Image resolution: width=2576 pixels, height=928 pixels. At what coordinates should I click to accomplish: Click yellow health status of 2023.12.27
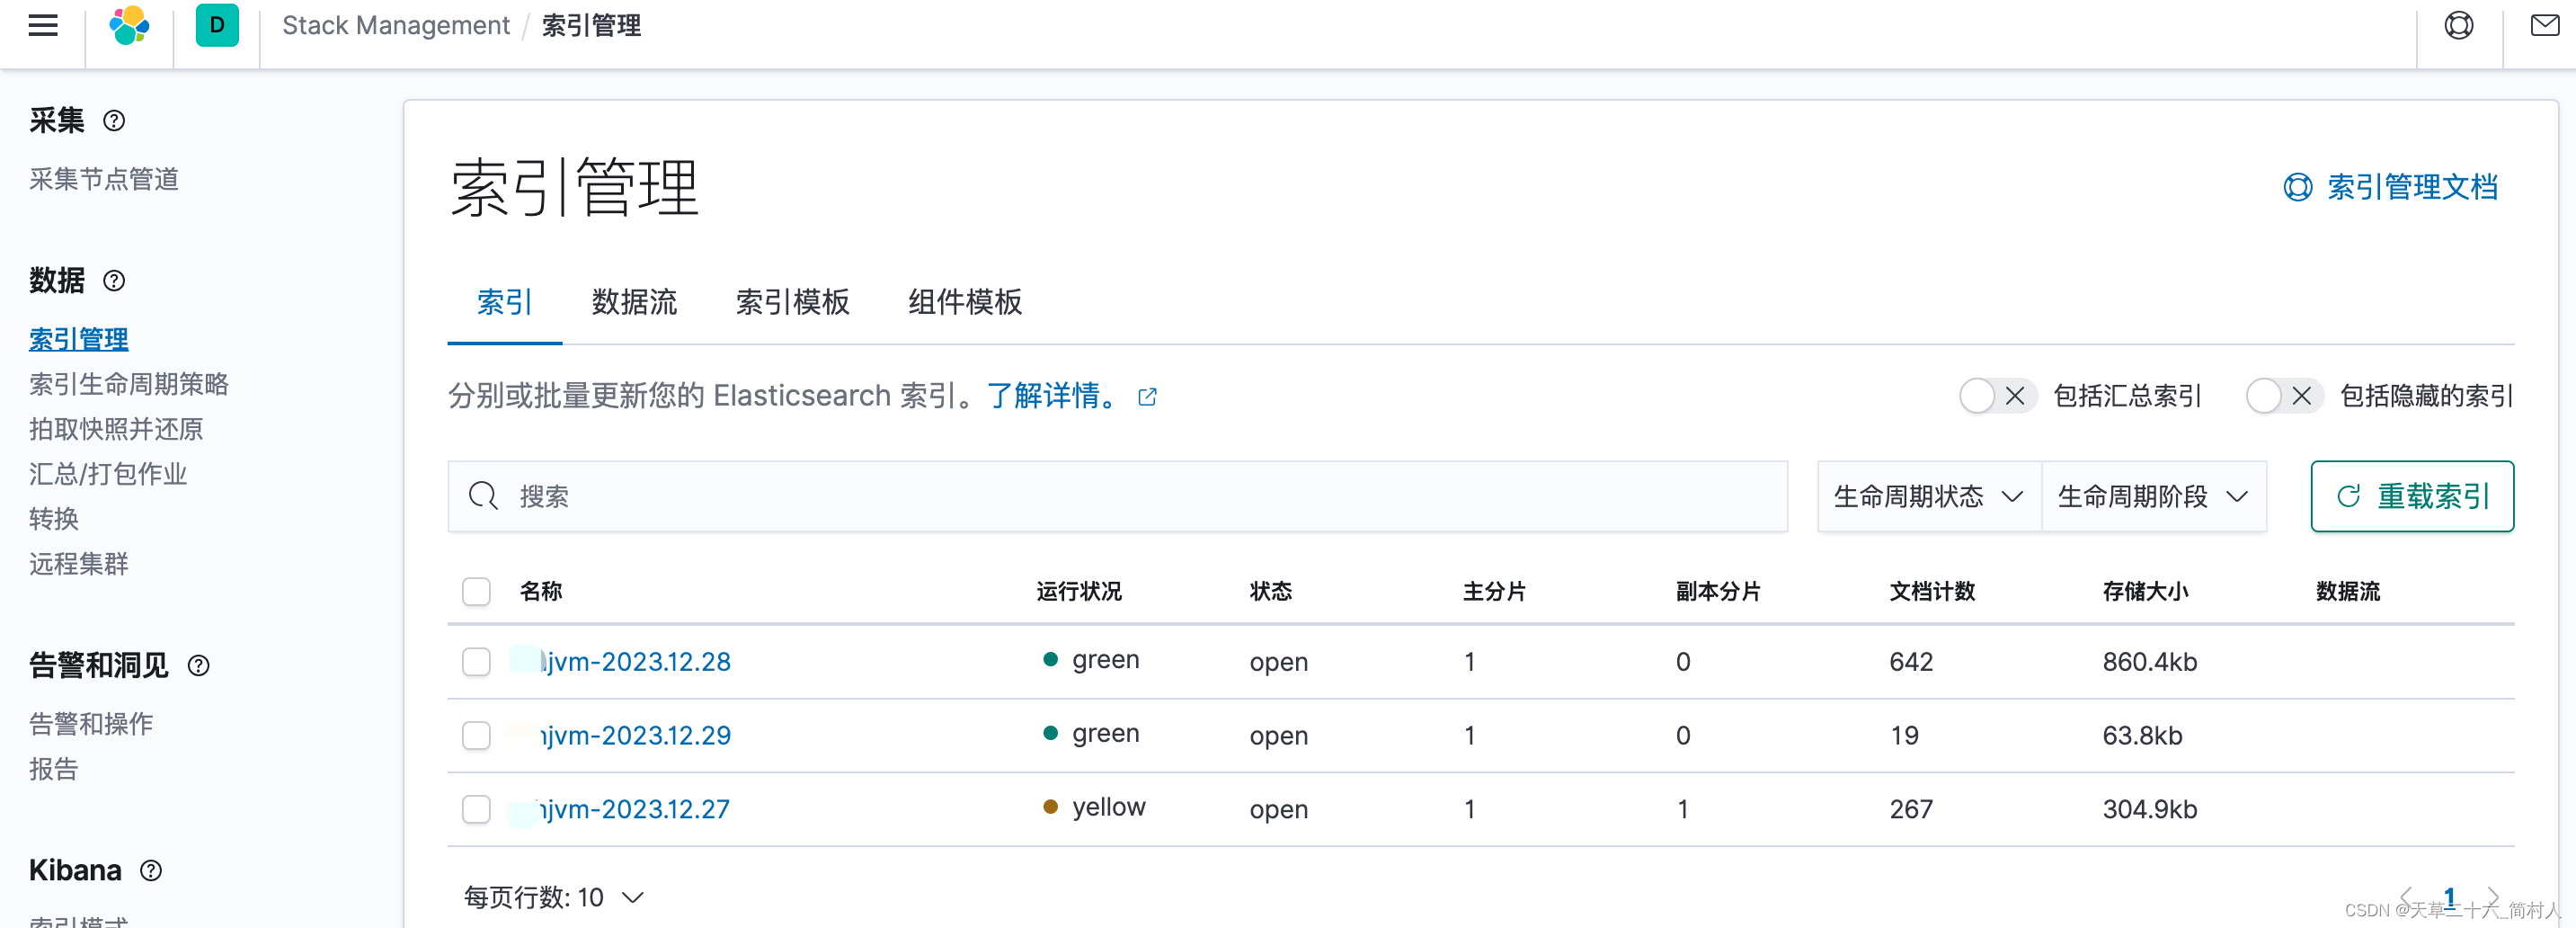coord(1094,807)
